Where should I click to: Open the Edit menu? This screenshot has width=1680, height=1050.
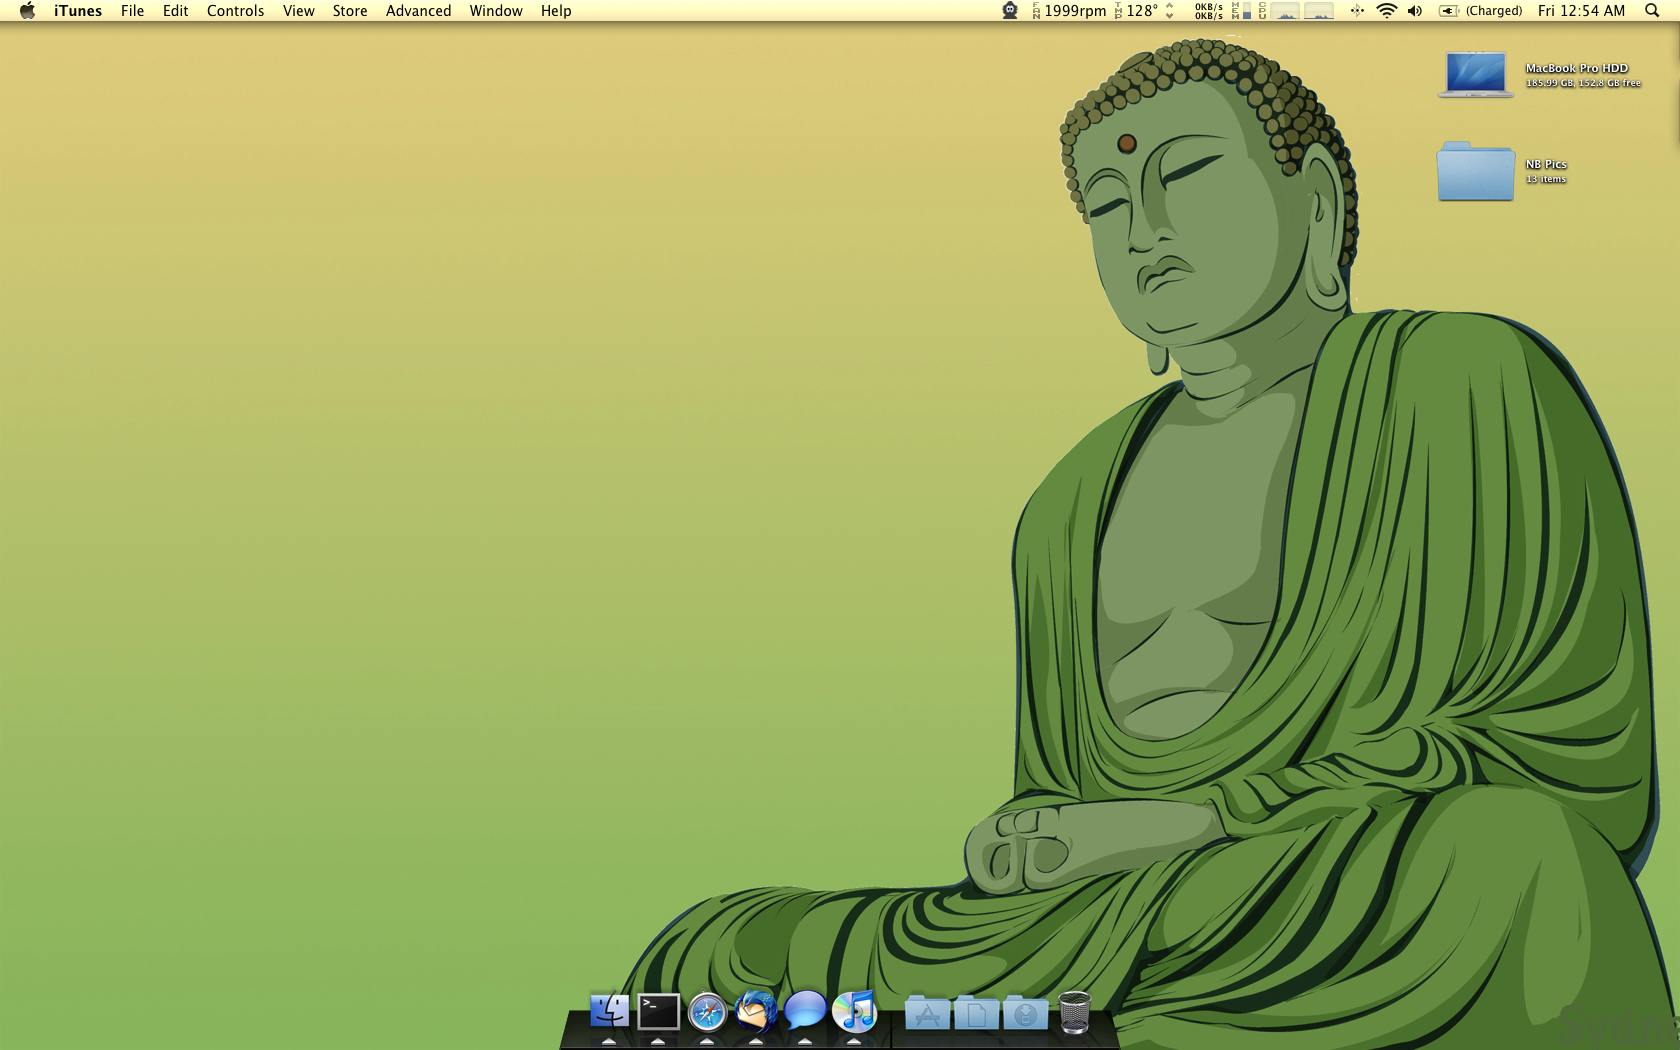pos(175,11)
